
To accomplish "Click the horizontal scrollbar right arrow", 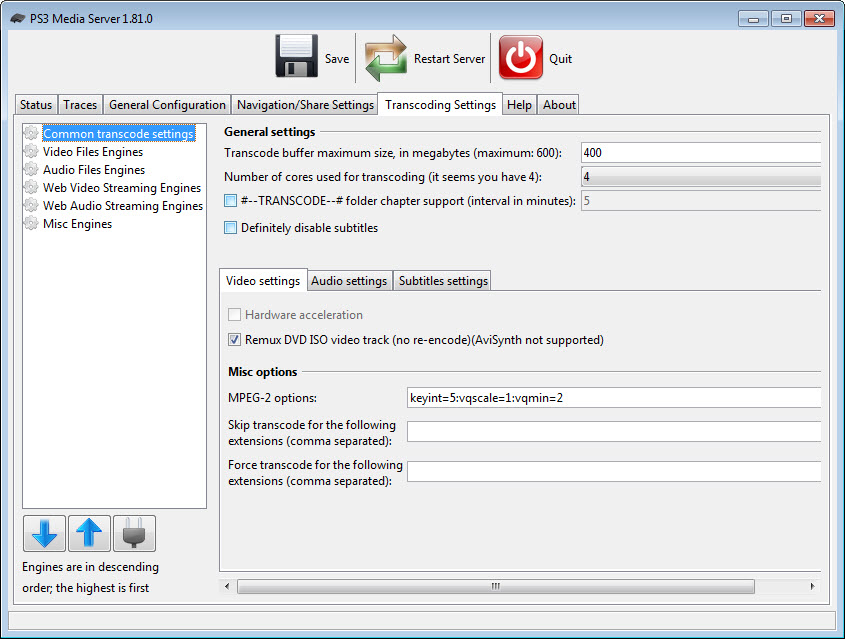I will tap(812, 586).
